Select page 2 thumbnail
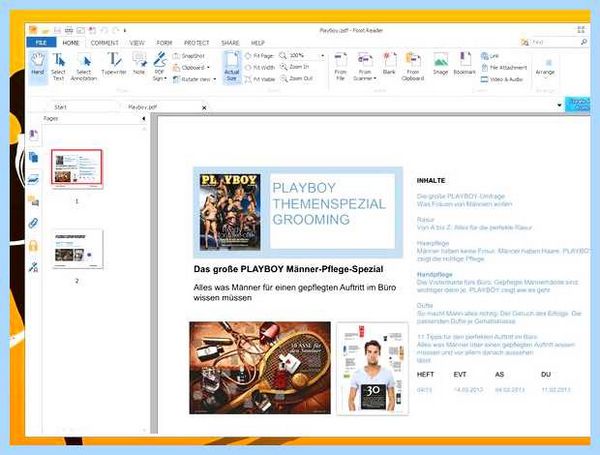This screenshot has height=455, width=600. coord(77,249)
